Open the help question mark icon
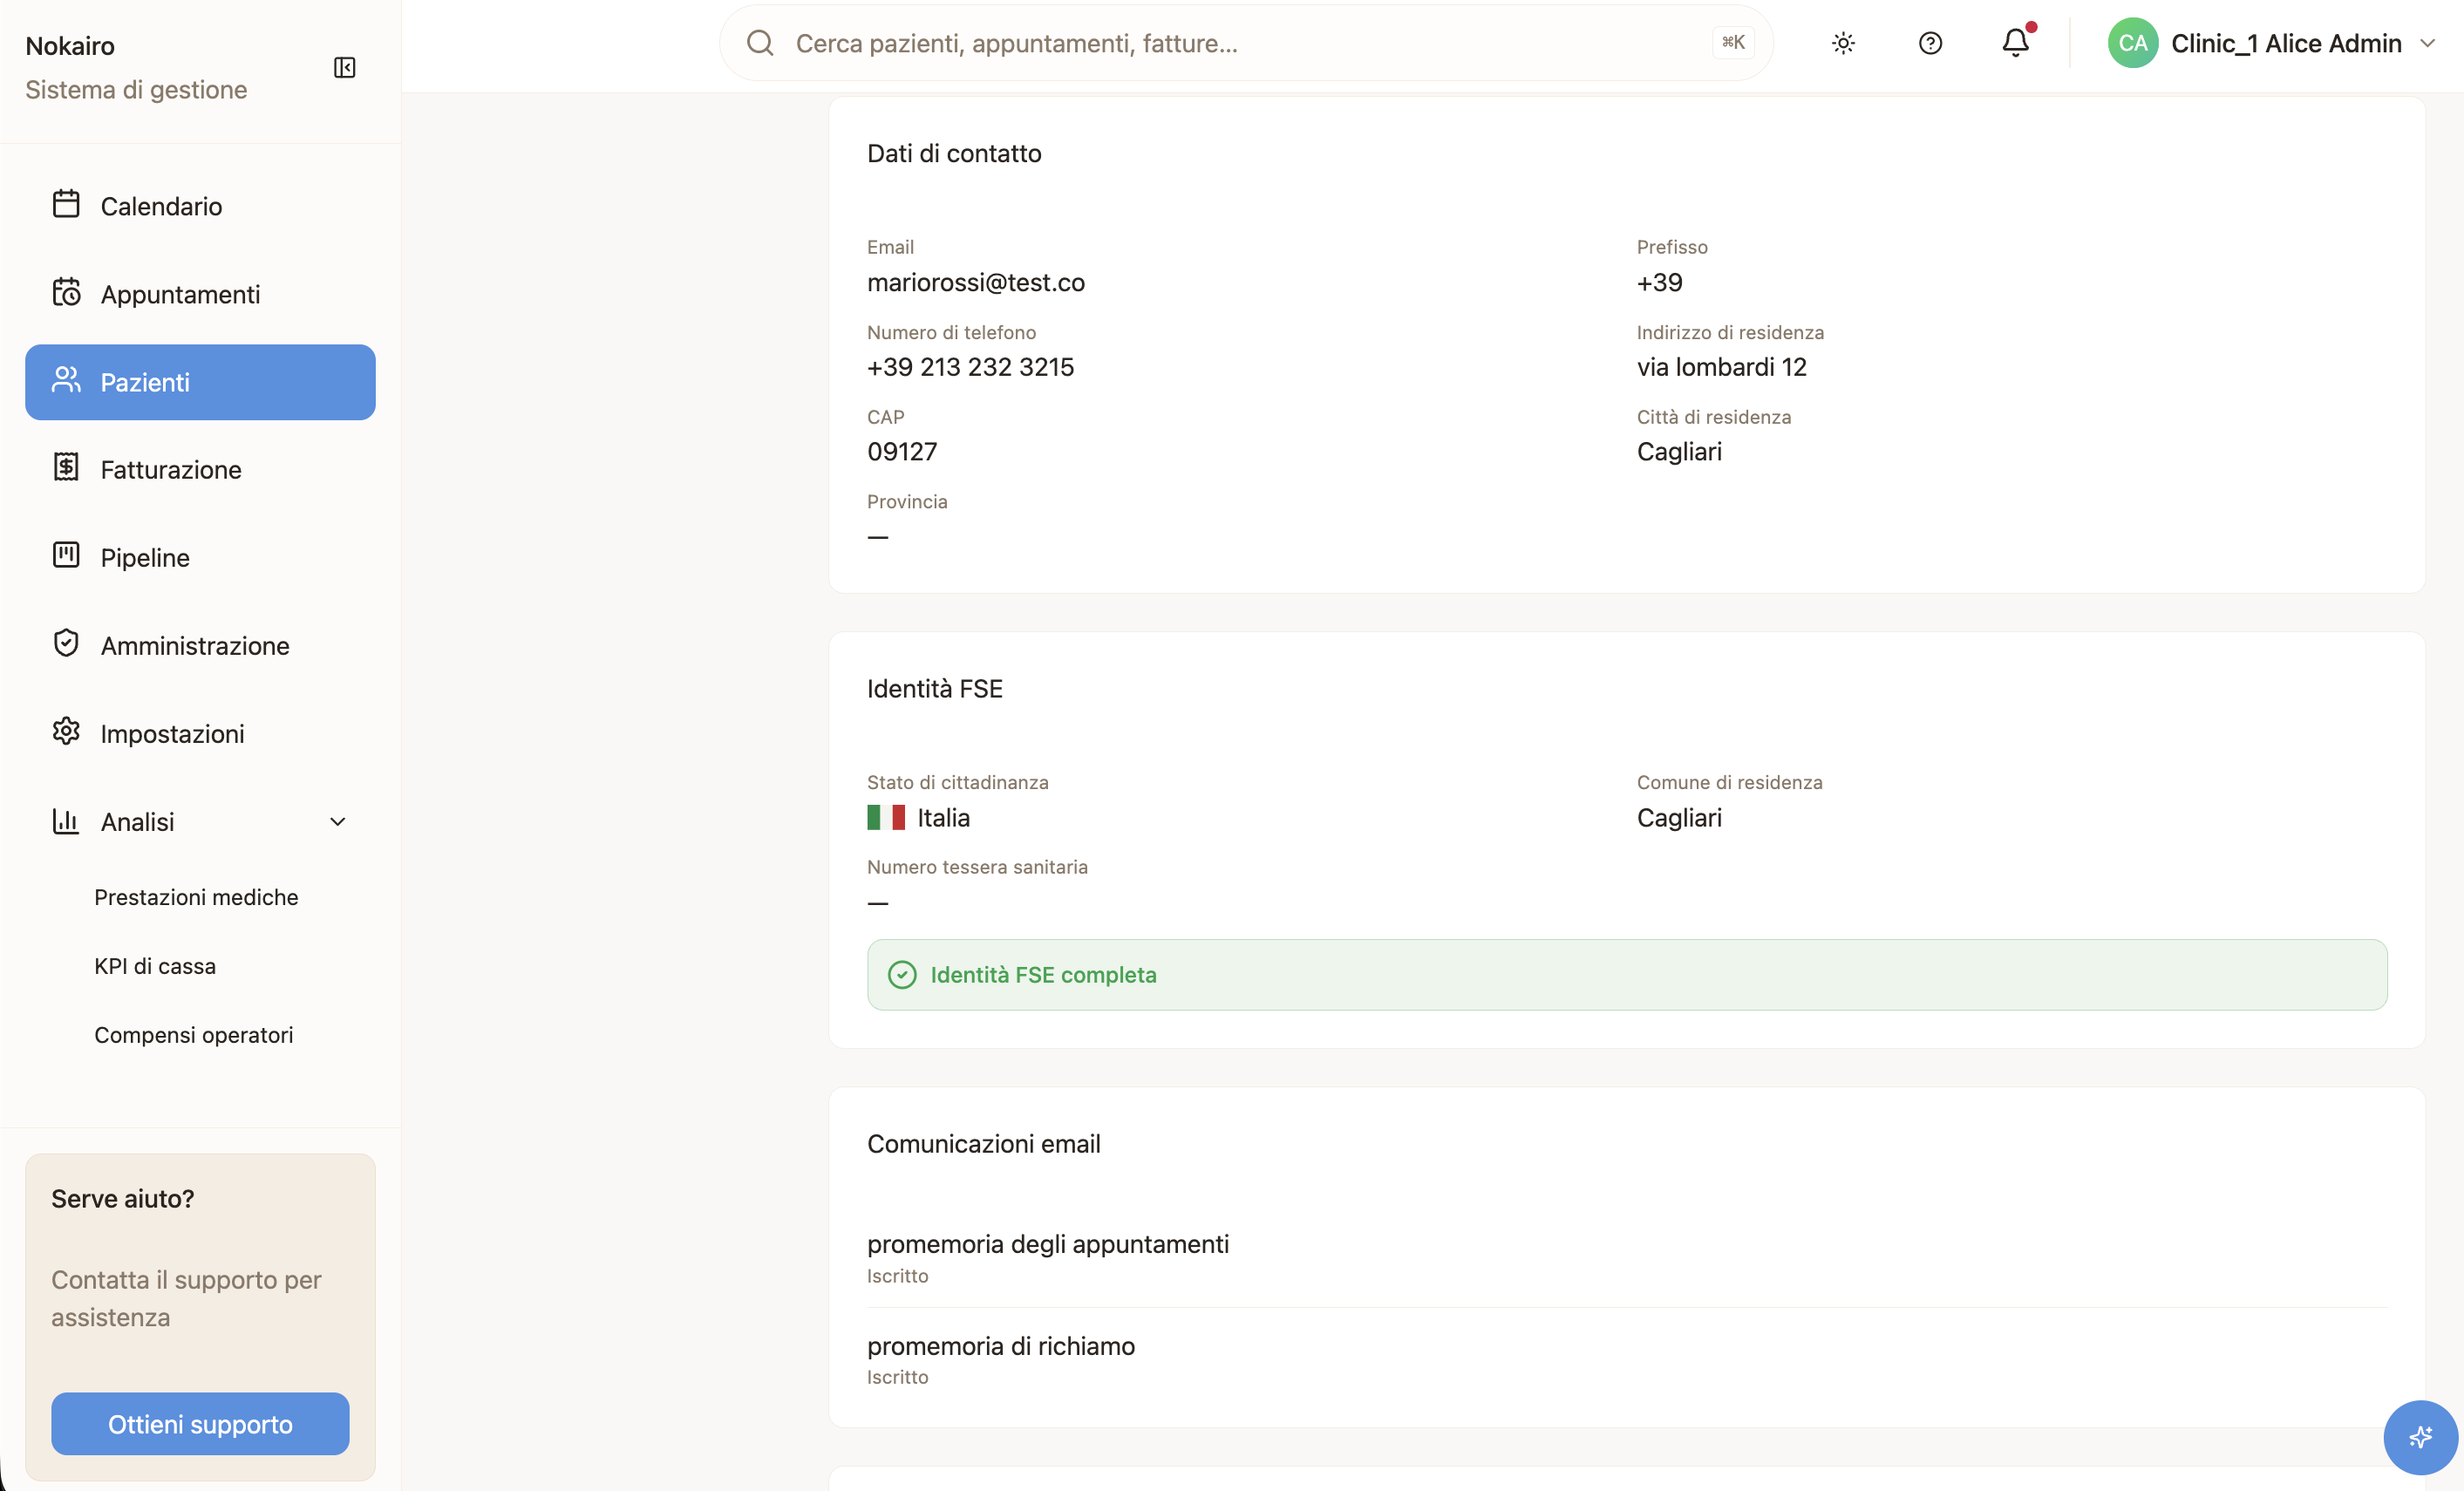The height and width of the screenshot is (1491, 2464). coord(1930,43)
